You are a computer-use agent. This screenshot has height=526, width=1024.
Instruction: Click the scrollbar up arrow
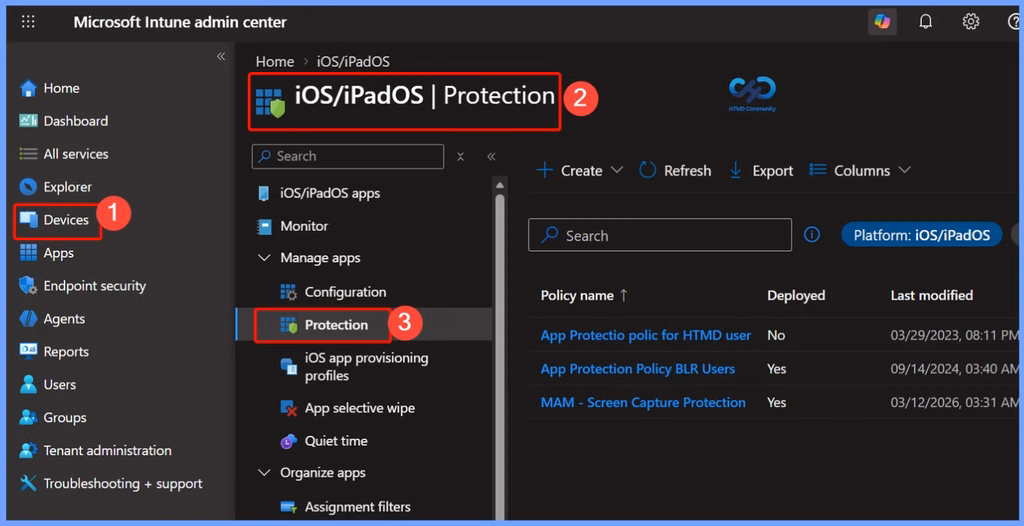500,185
